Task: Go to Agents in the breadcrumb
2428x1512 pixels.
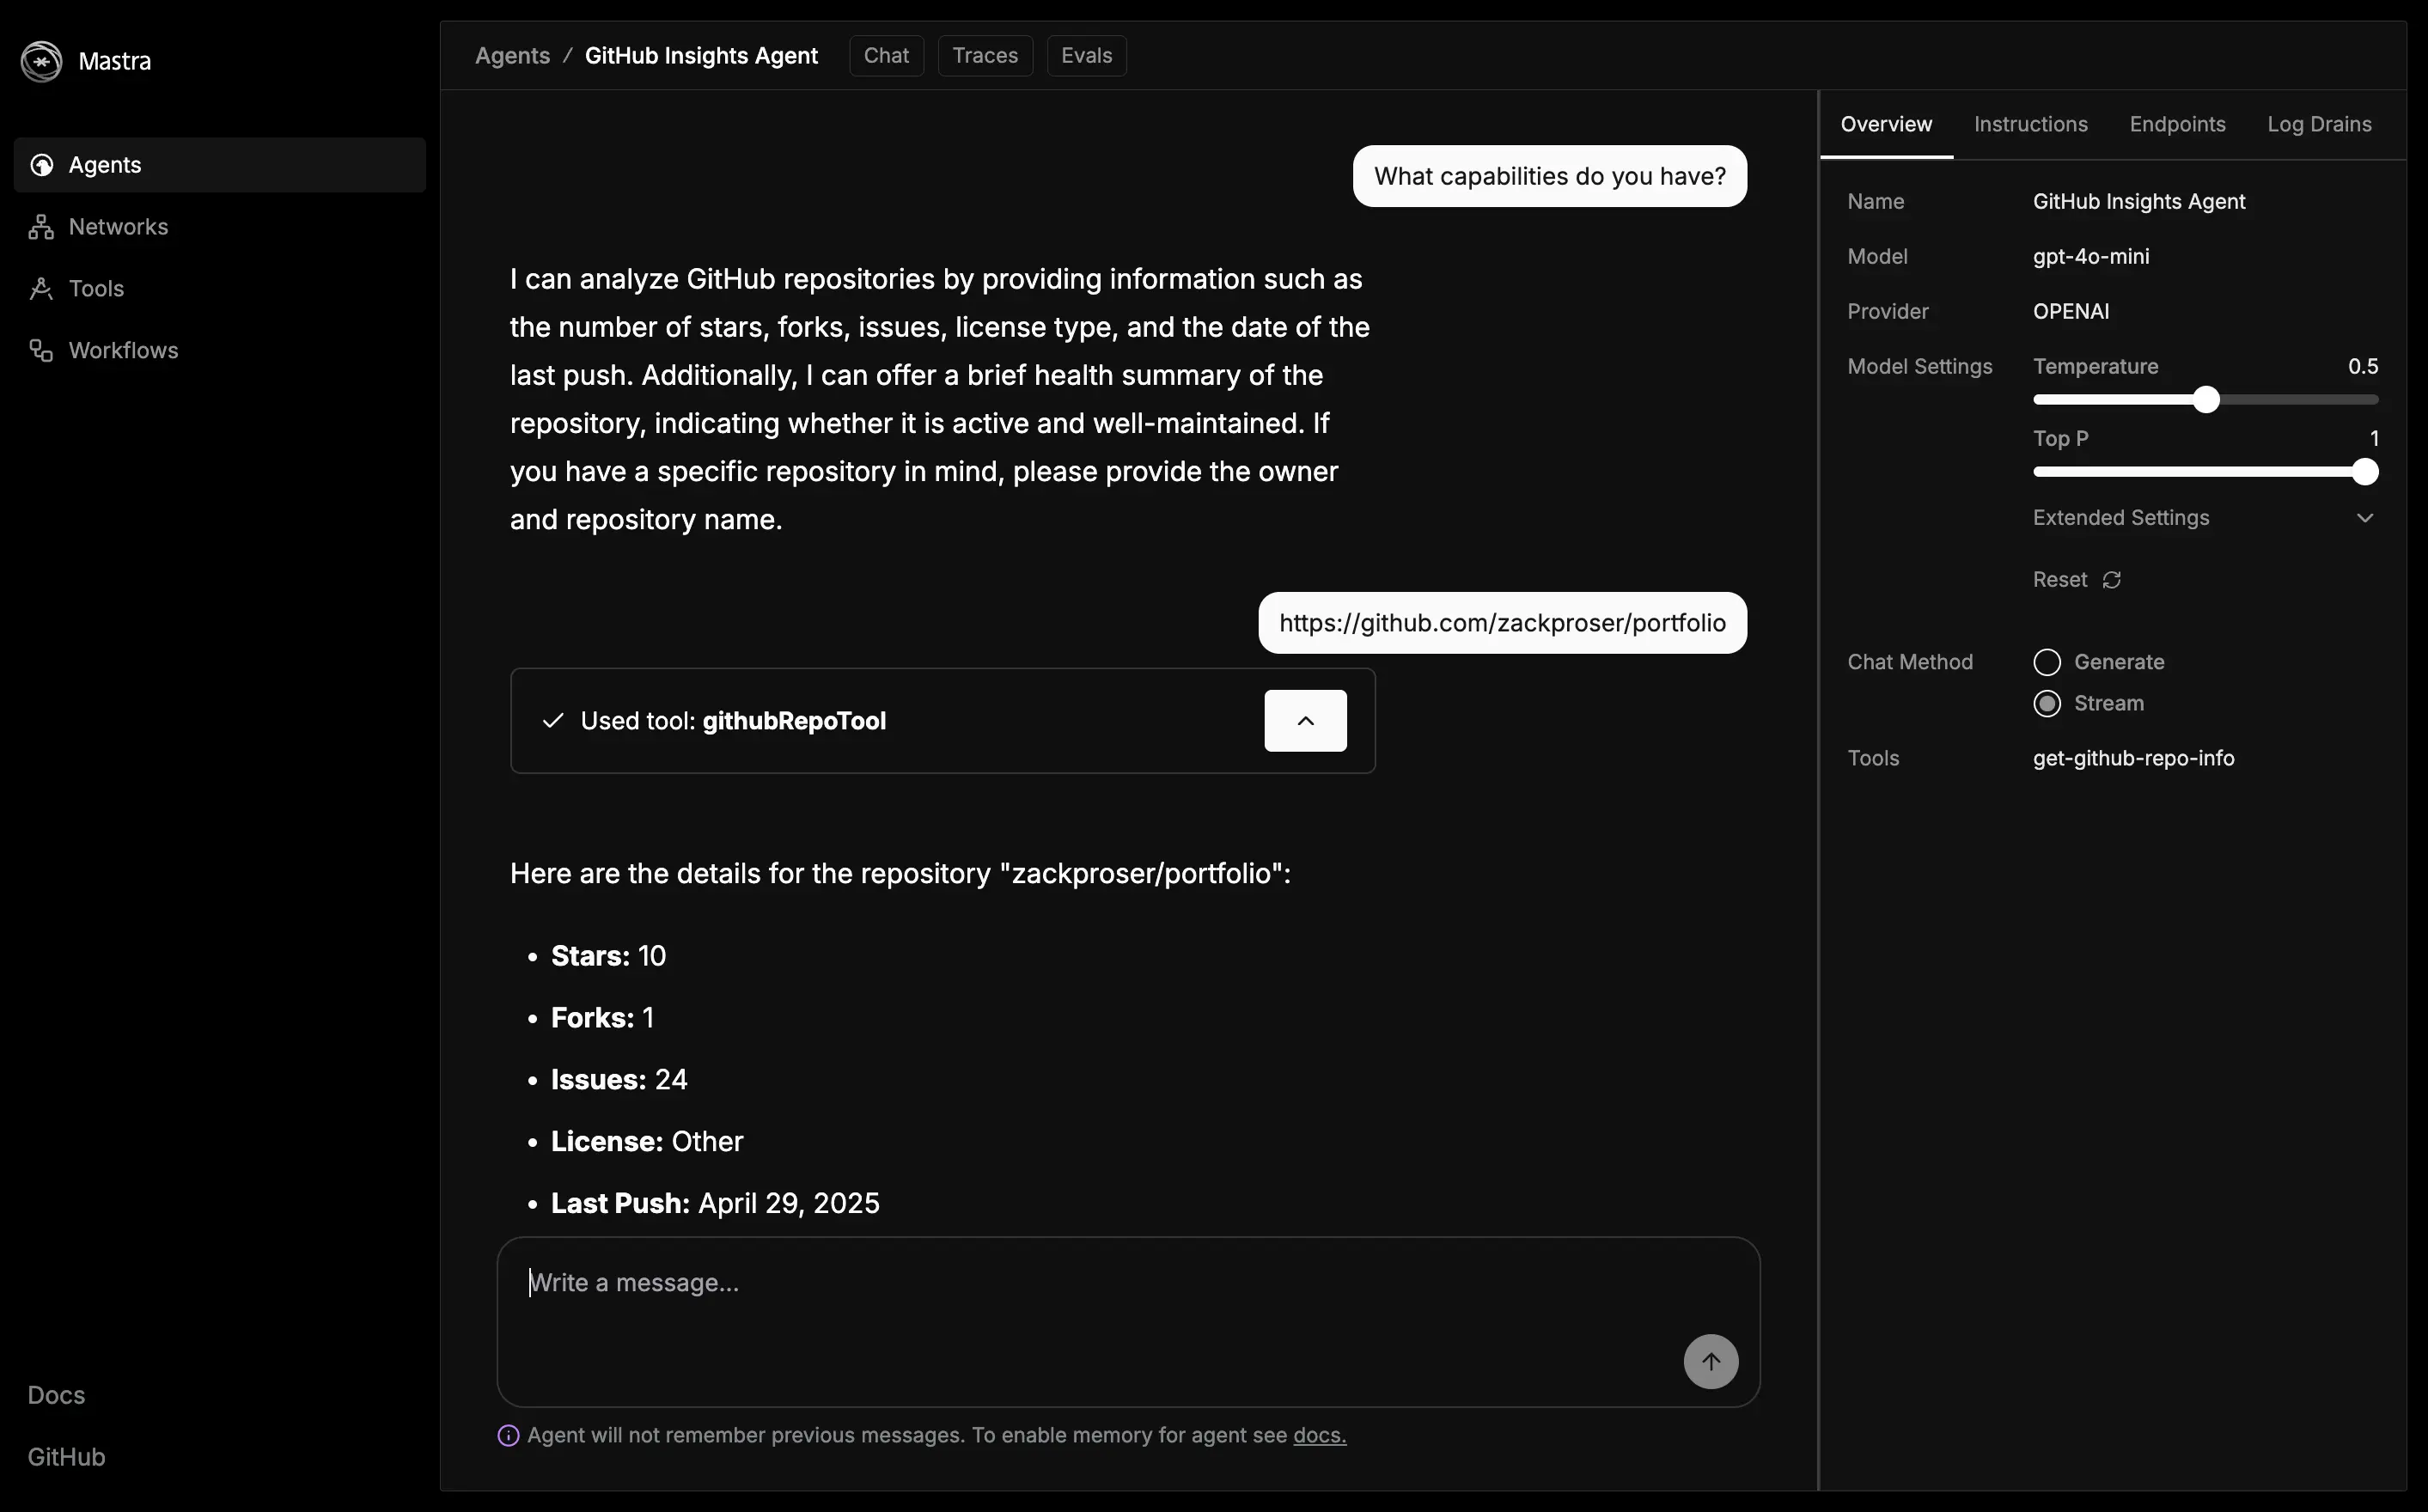Action: (512, 56)
